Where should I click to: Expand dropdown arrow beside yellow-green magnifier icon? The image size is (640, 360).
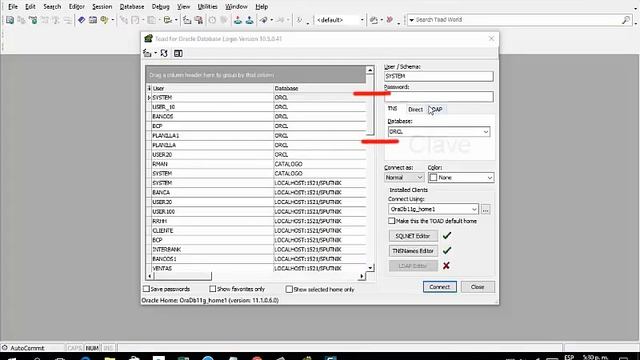click(x=113, y=20)
